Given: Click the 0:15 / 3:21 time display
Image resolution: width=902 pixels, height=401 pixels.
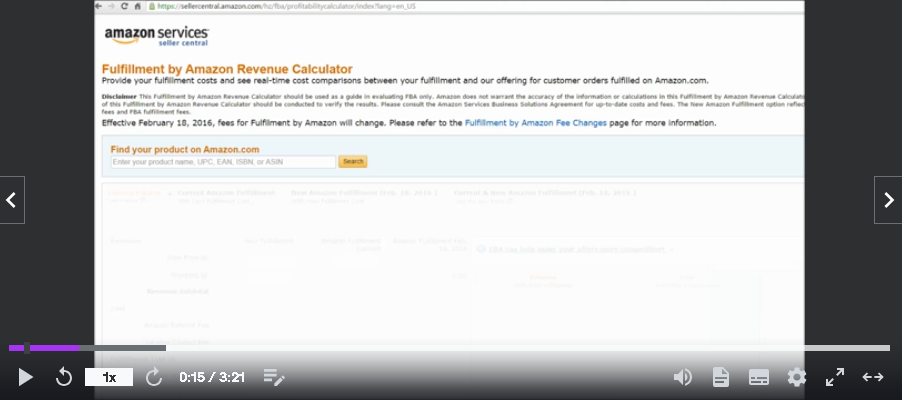Looking at the screenshot, I should [212, 377].
